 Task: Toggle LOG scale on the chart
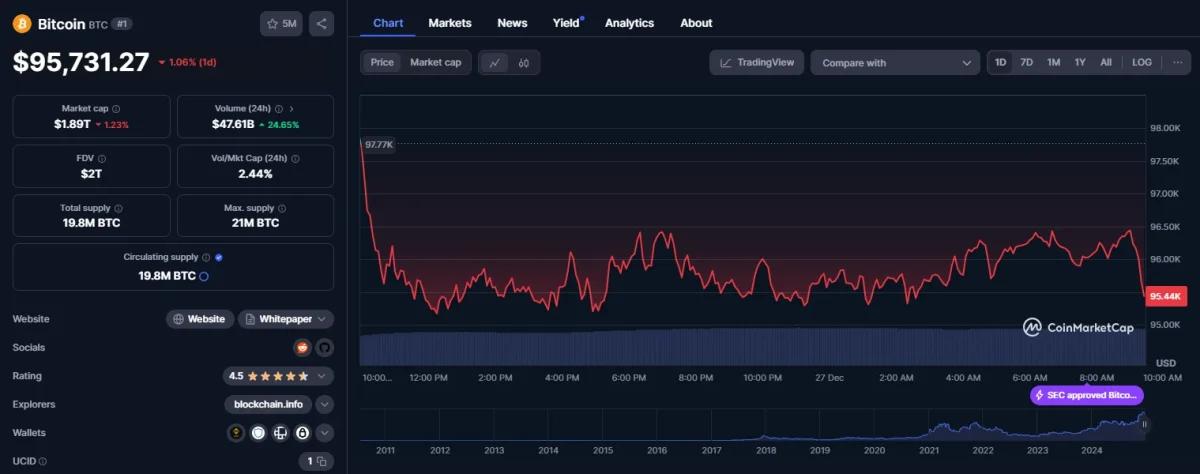tap(1142, 62)
